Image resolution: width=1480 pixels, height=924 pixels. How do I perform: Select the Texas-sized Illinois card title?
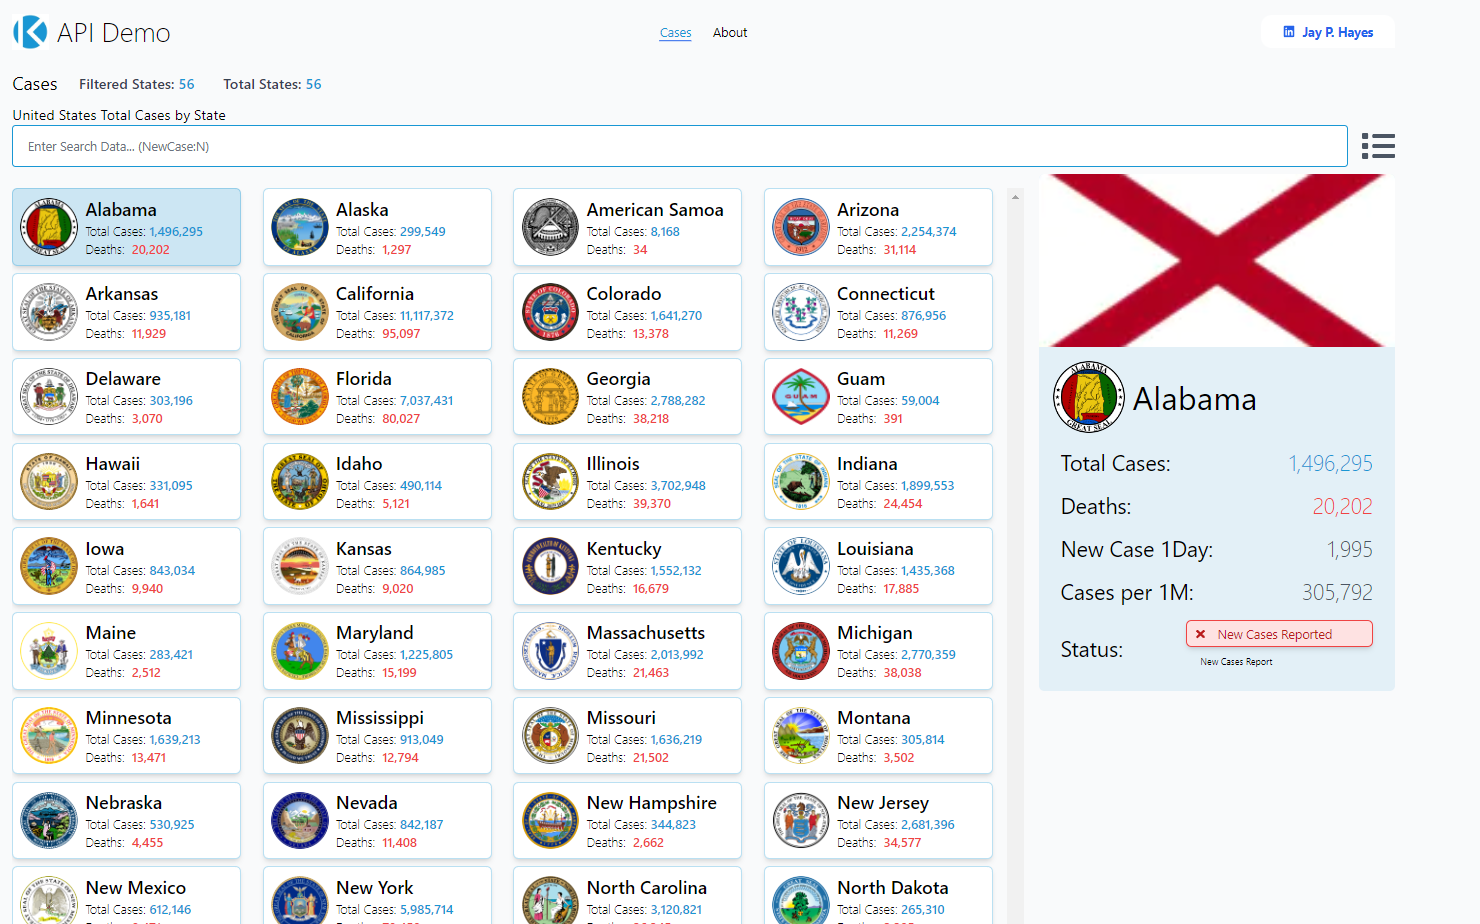[x=613, y=464]
